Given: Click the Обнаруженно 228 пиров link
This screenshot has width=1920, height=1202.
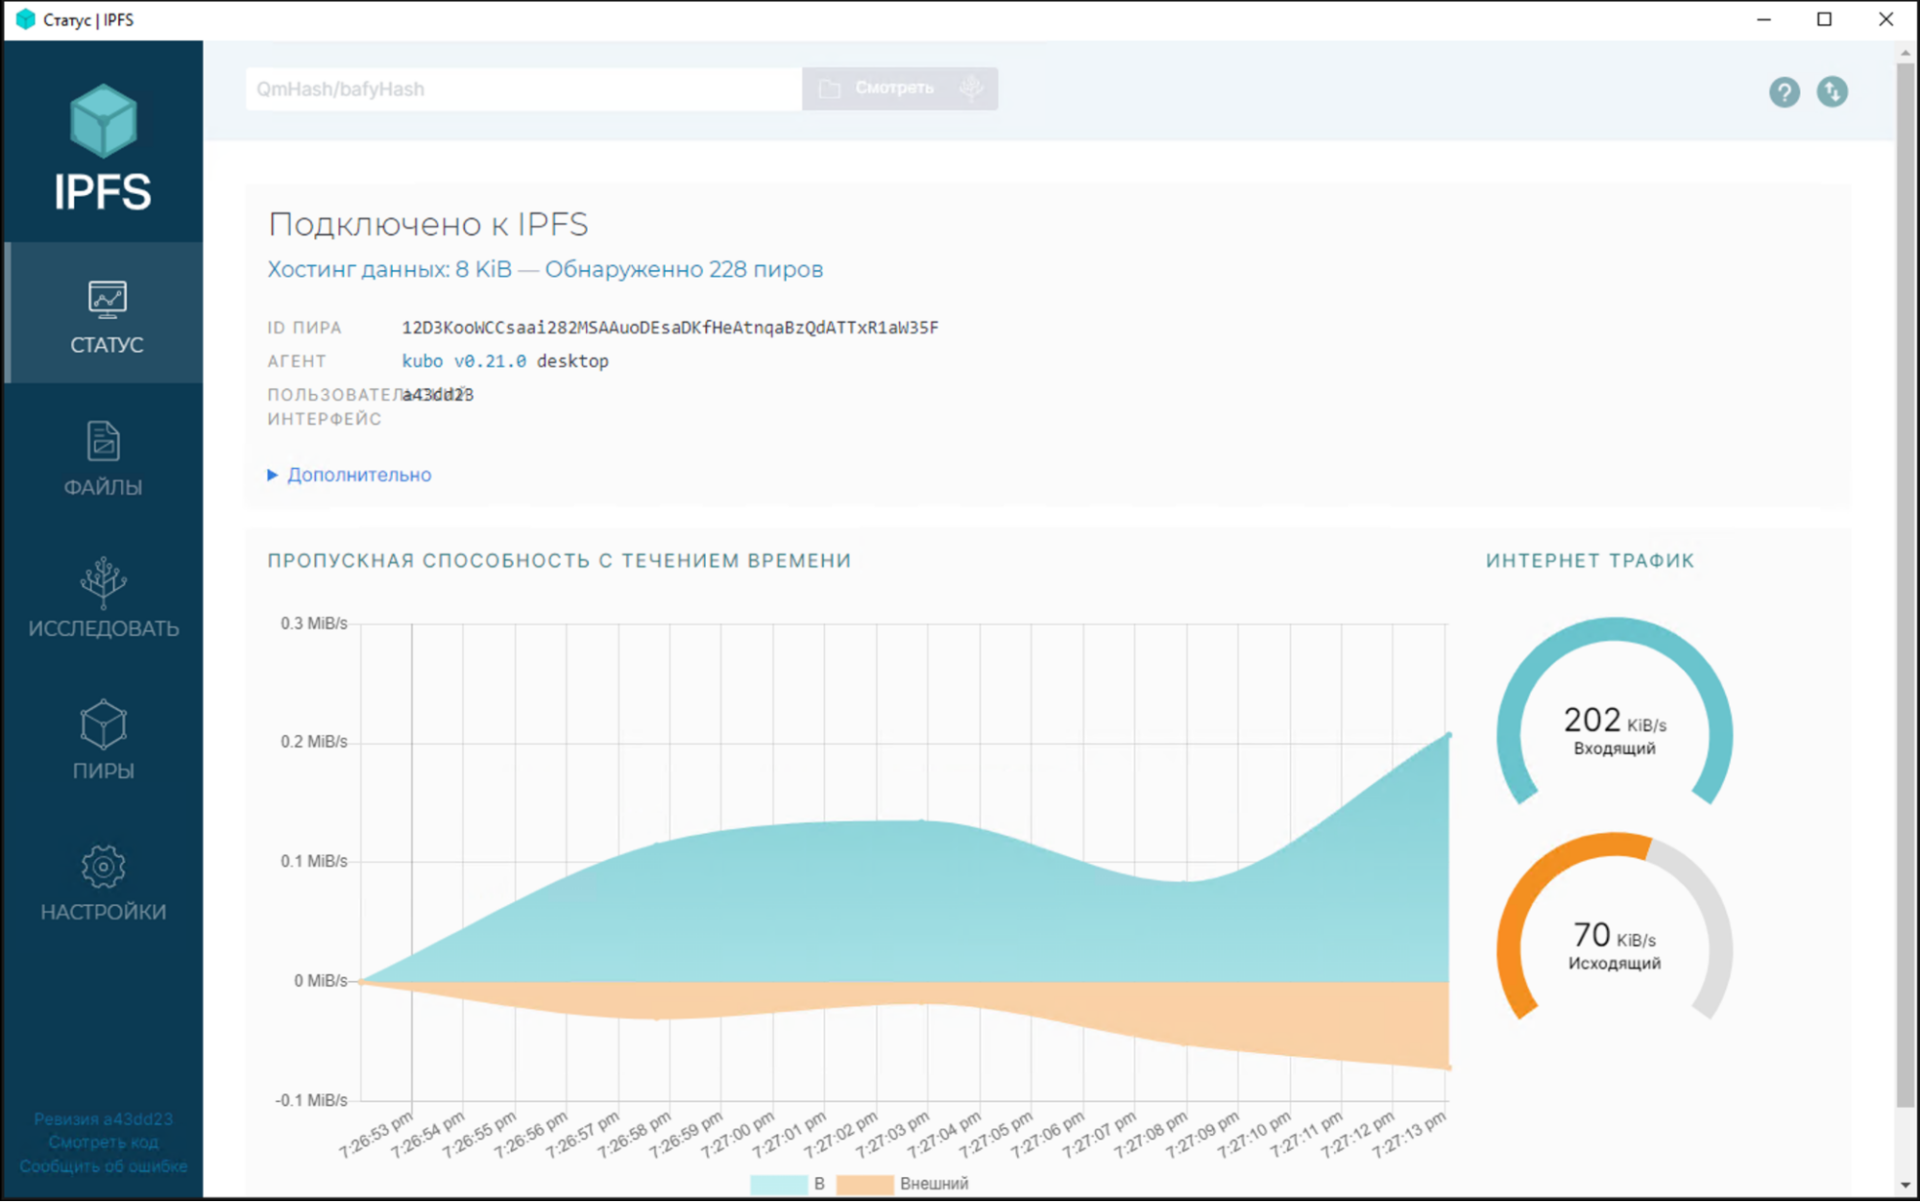Looking at the screenshot, I should pos(686,269).
